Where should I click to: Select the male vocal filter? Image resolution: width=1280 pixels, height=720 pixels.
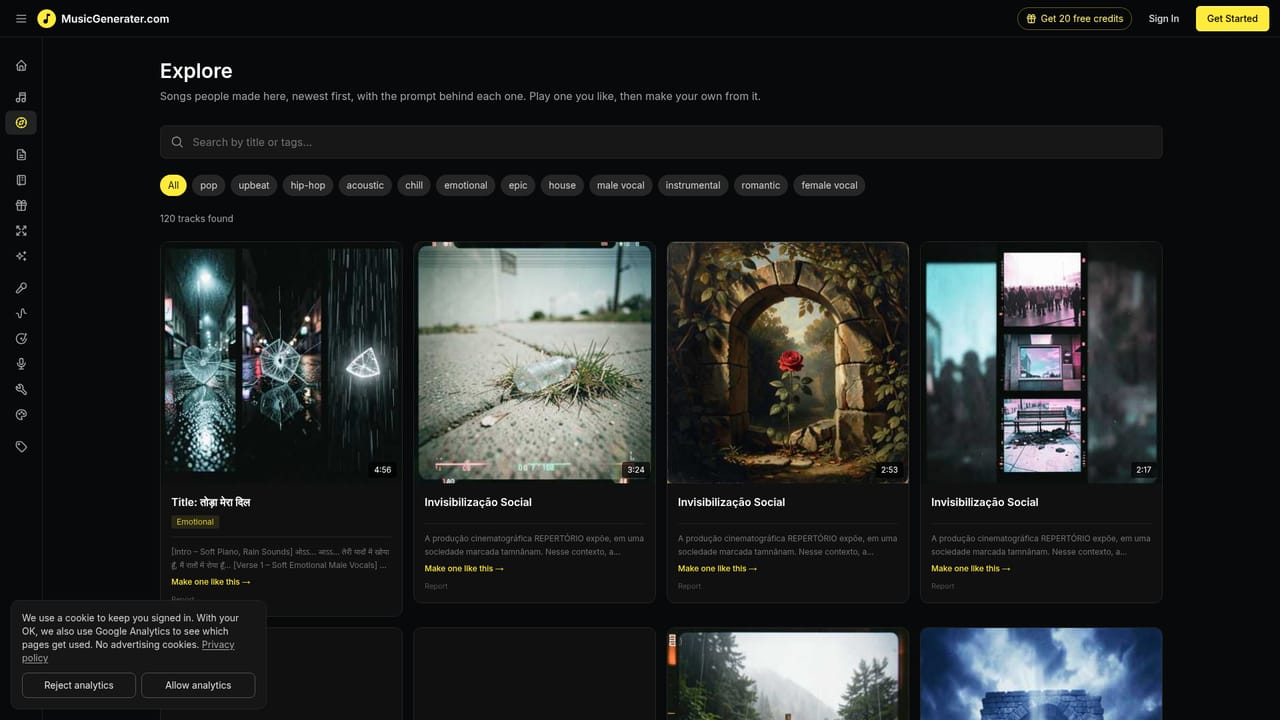point(621,185)
